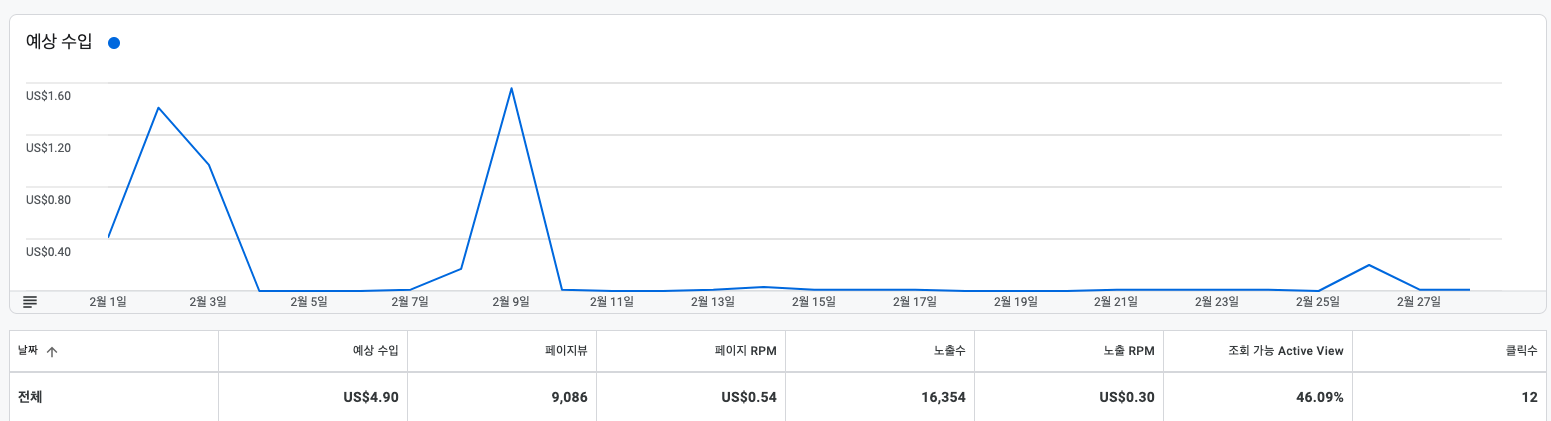This screenshot has width=1551, height=421.
Task: Click the 2월 21일 axis label
Action: [x=1116, y=301]
